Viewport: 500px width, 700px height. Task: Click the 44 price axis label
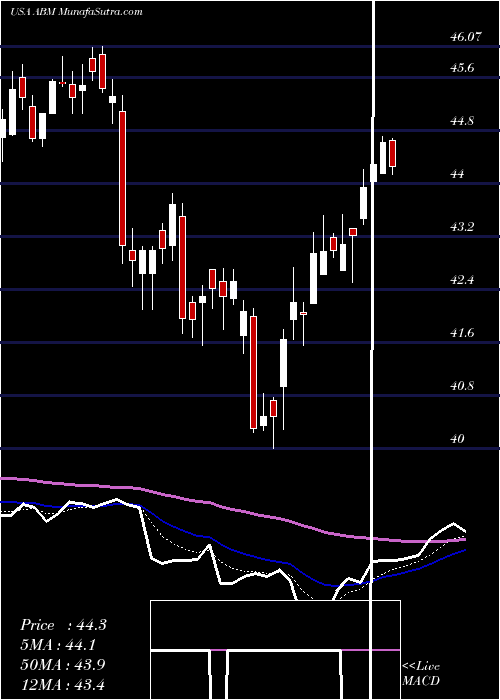click(x=458, y=174)
